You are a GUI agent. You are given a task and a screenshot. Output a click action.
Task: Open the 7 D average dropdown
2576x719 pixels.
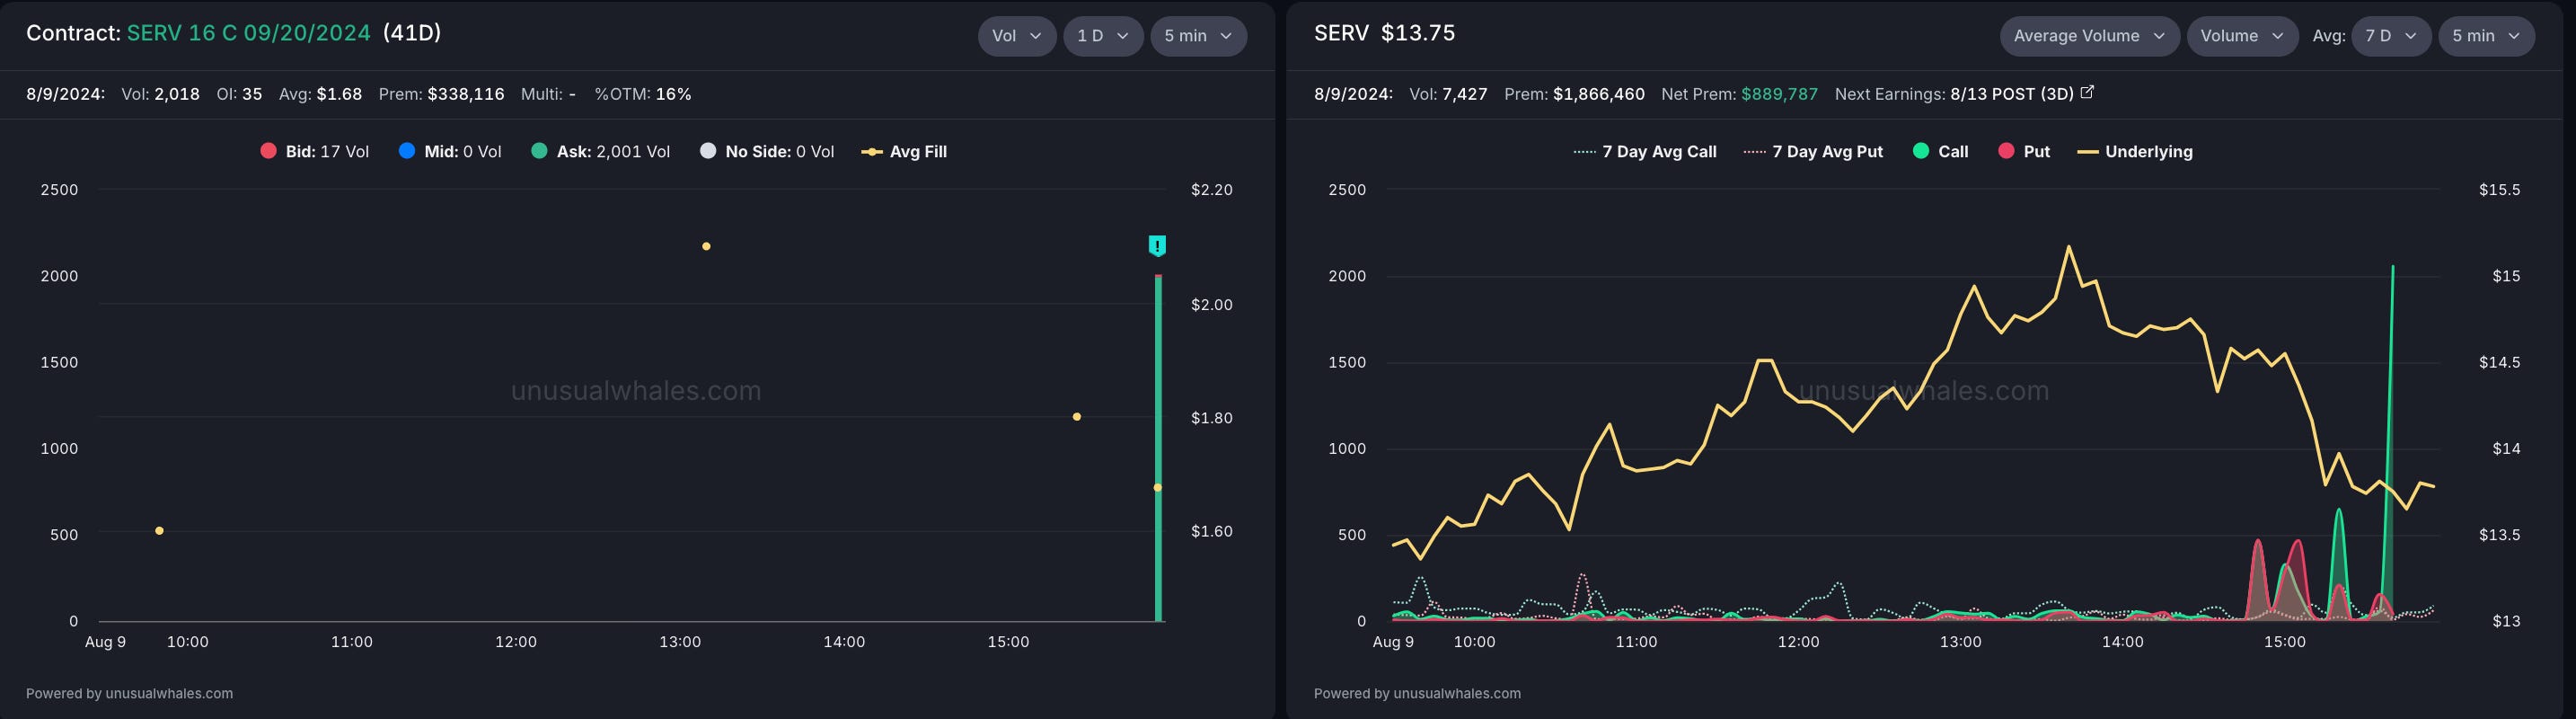pyautogui.click(x=2391, y=36)
